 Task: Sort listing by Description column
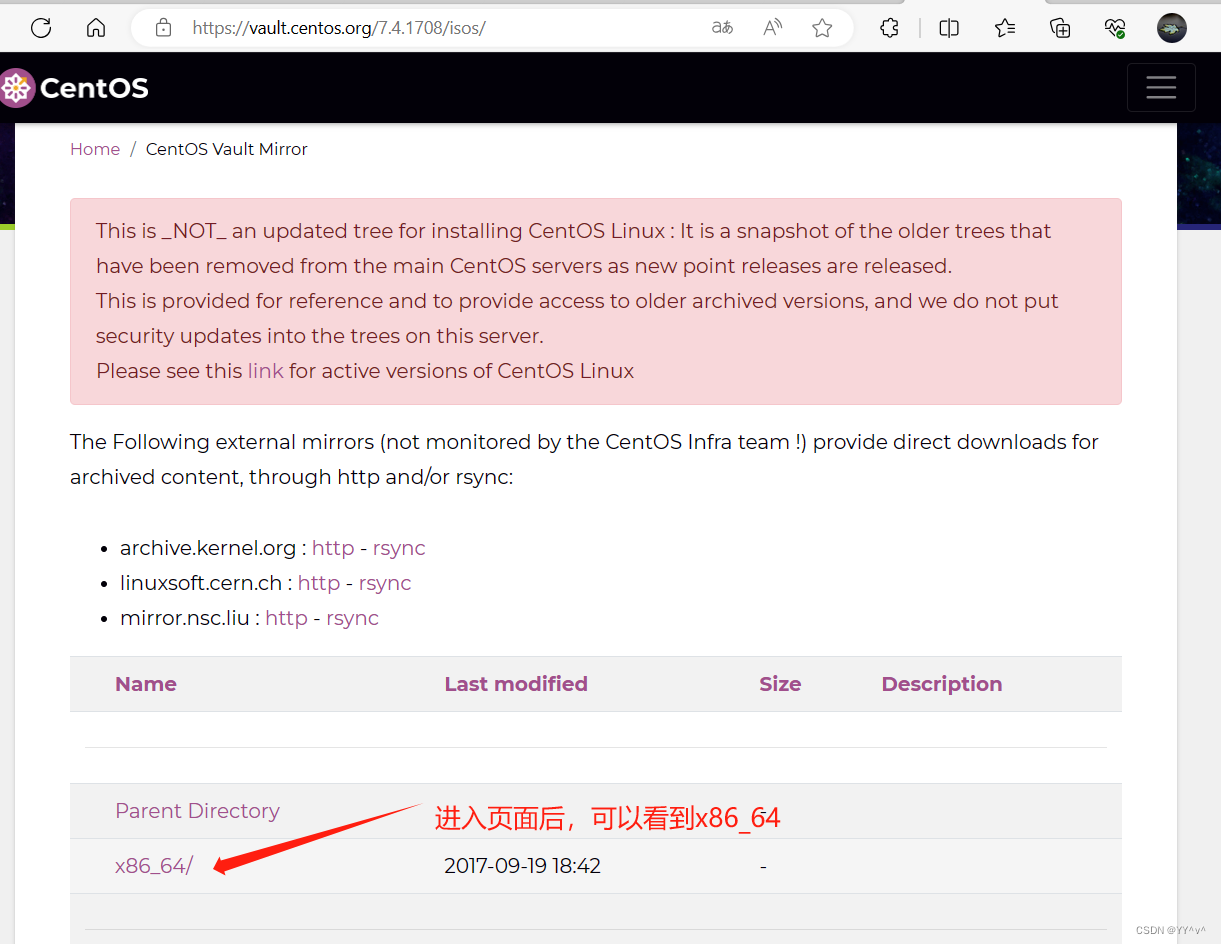(942, 684)
